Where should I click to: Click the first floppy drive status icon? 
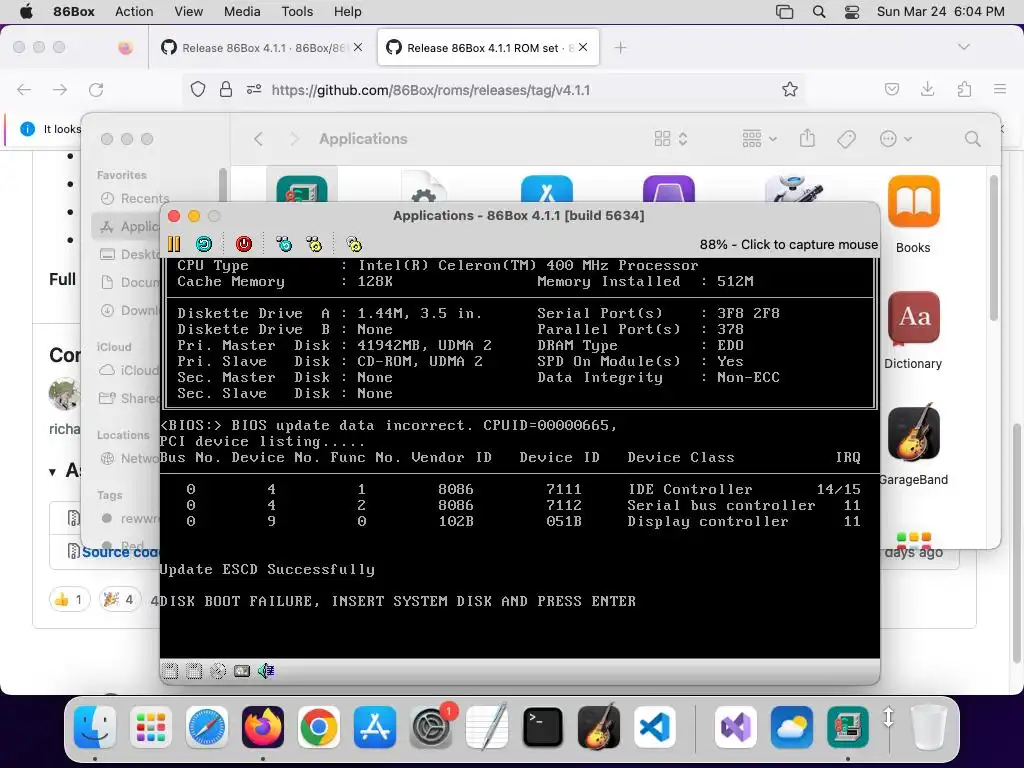tap(170, 671)
